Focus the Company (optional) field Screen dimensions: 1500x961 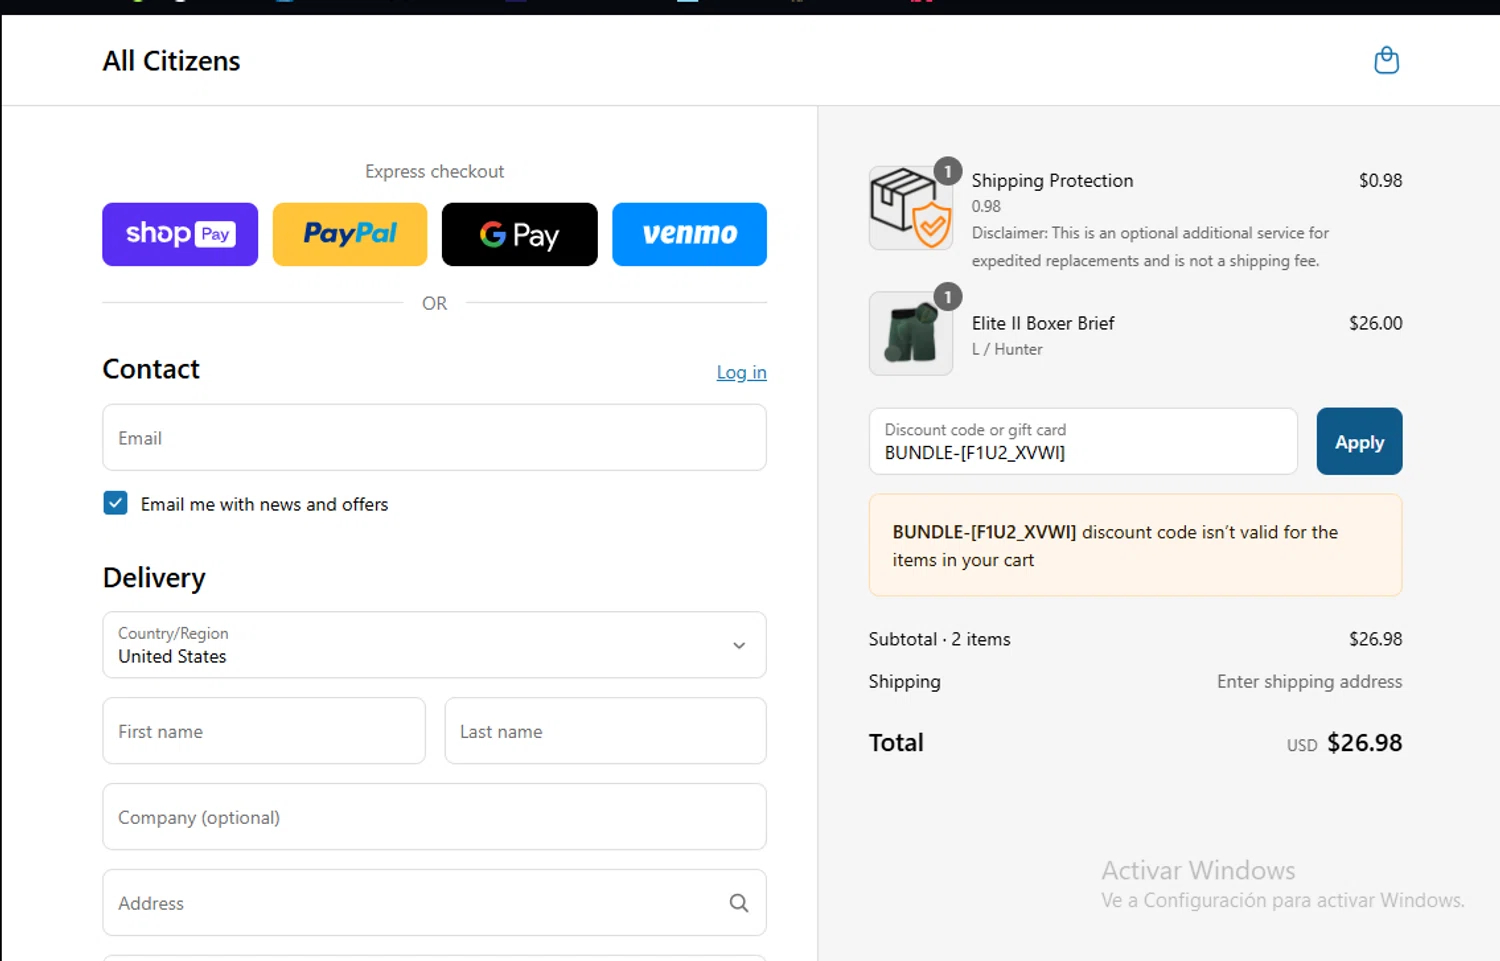click(434, 817)
